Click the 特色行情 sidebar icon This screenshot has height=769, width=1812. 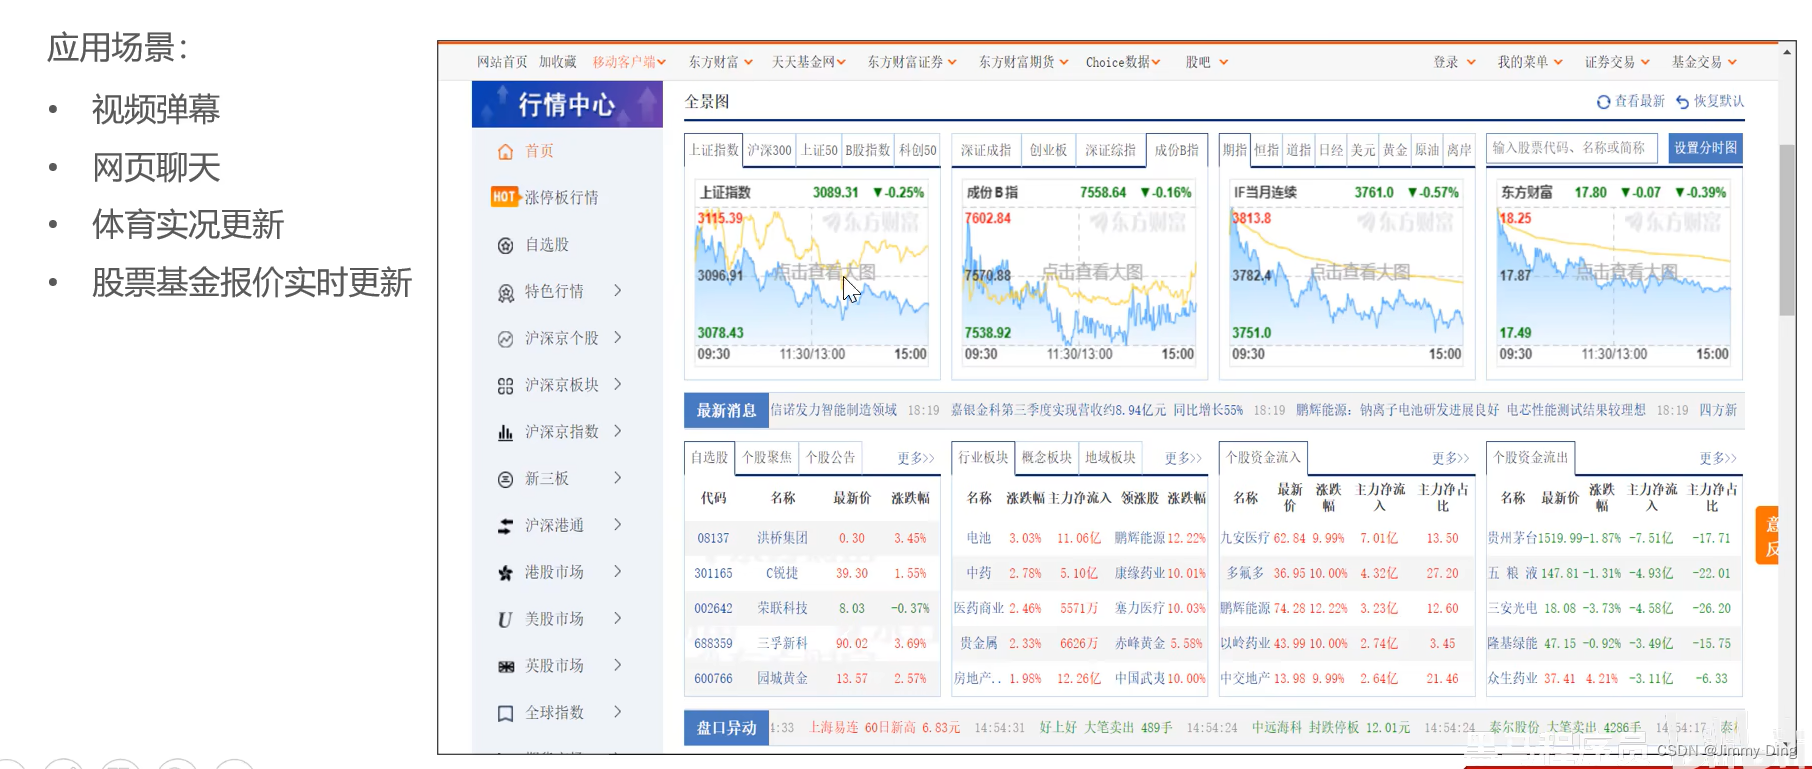pos(506,292)
